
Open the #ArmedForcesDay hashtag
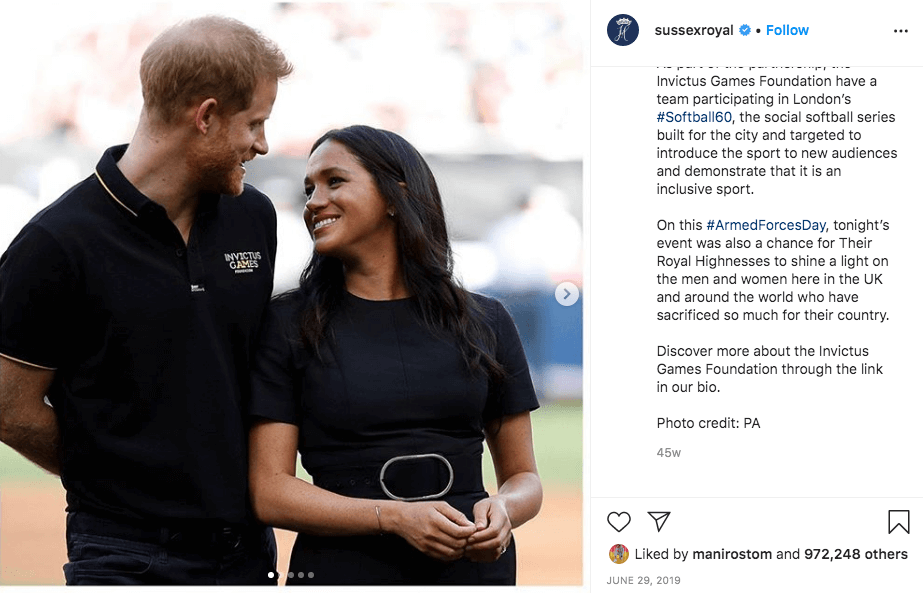[x=766, y=225]
